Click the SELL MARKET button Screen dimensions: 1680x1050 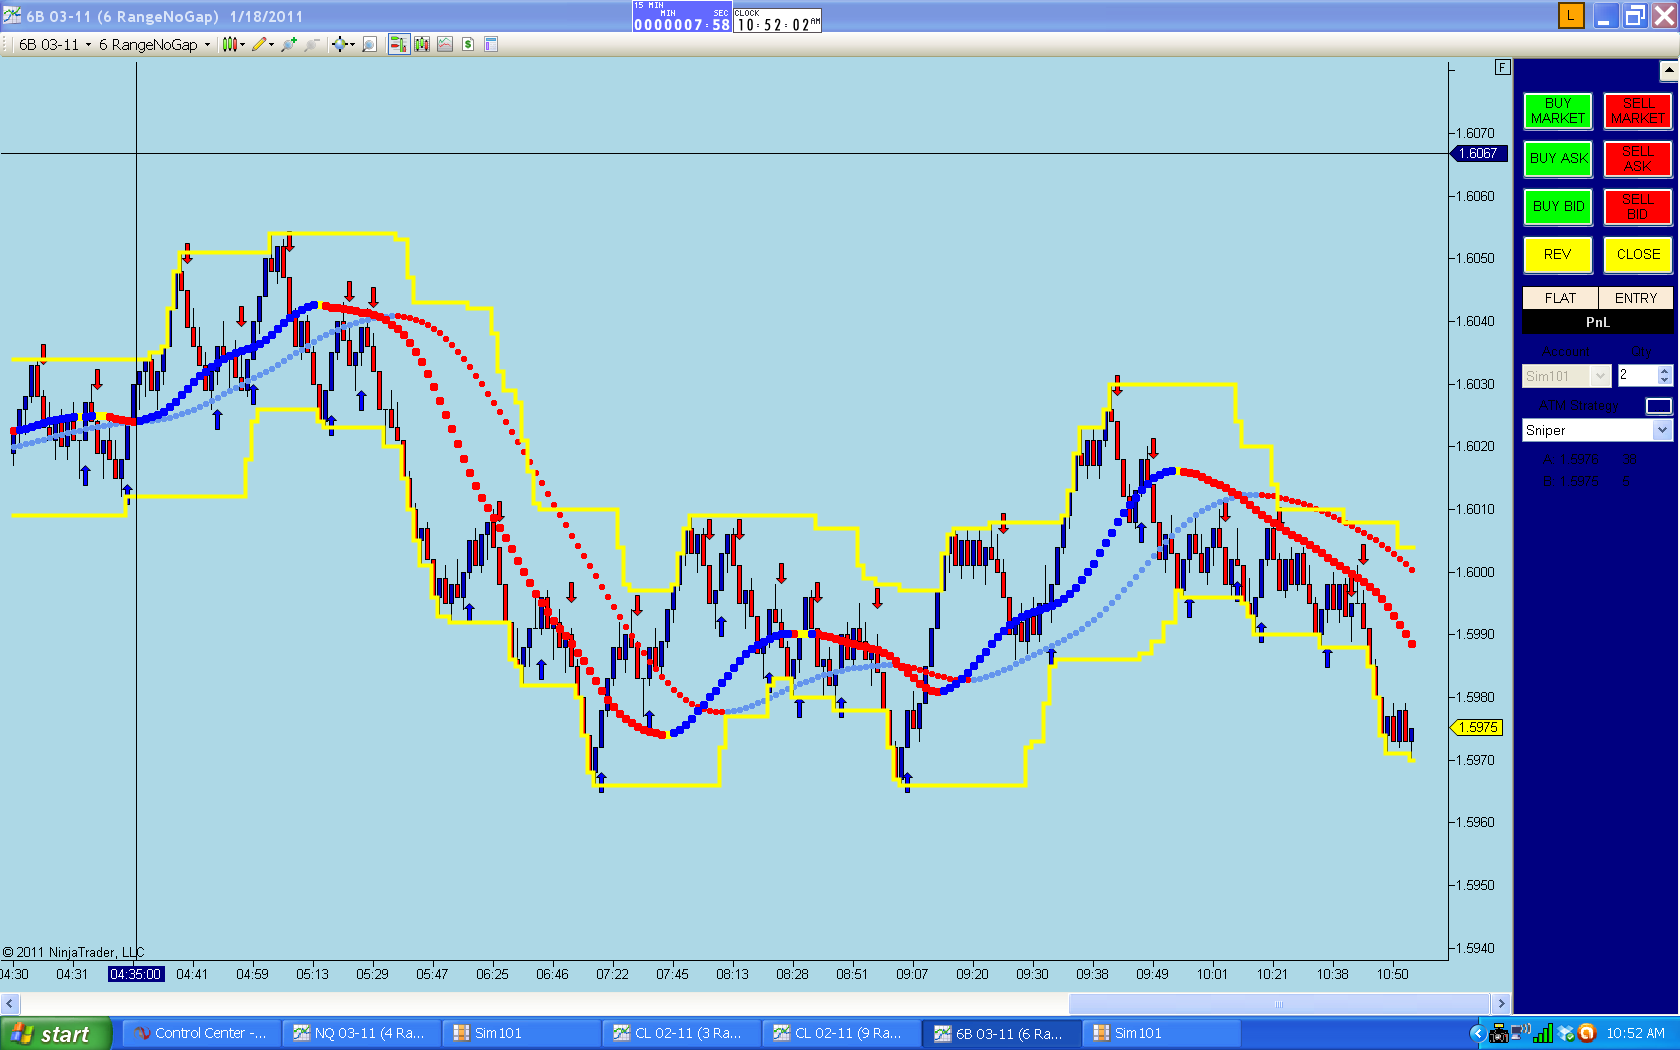(x=1638, y=111)
